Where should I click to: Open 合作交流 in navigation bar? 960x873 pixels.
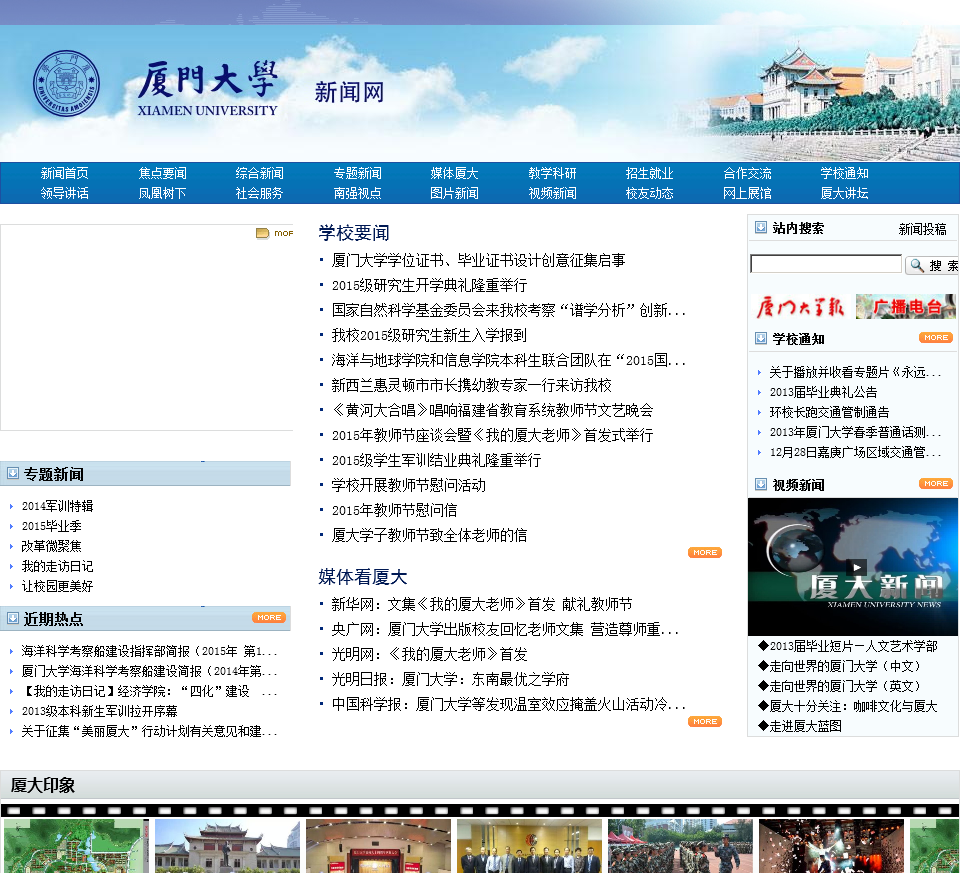(747, 173)
